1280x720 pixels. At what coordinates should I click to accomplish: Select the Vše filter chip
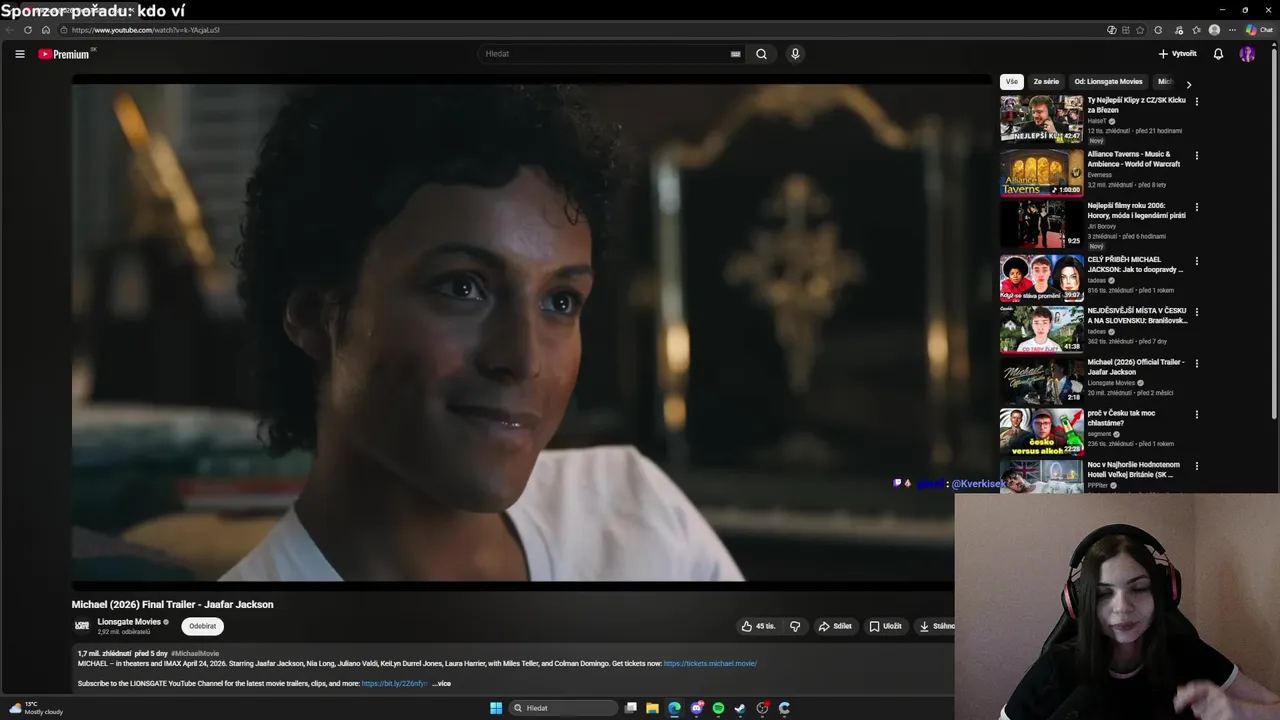(x=1012, y=82)
